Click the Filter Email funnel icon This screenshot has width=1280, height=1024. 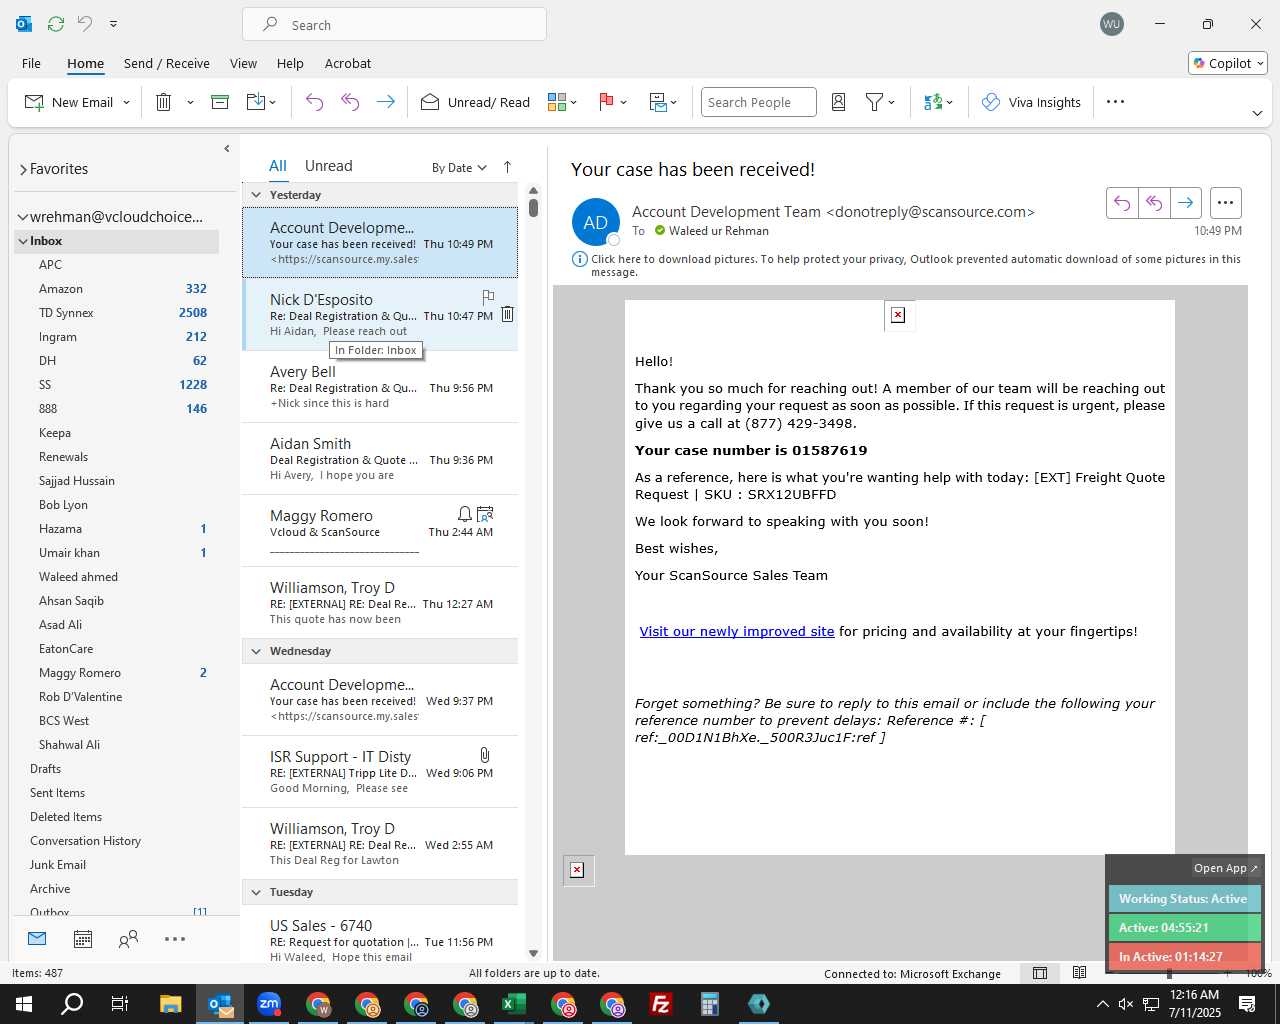point(874,102)
